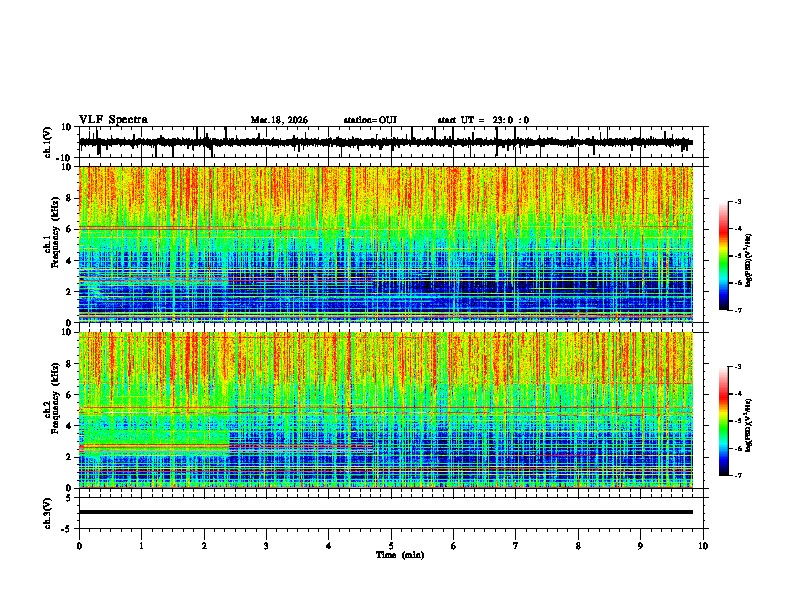Click the ch.1 colorbar log(PSD) label

click(x=749, y=260)
